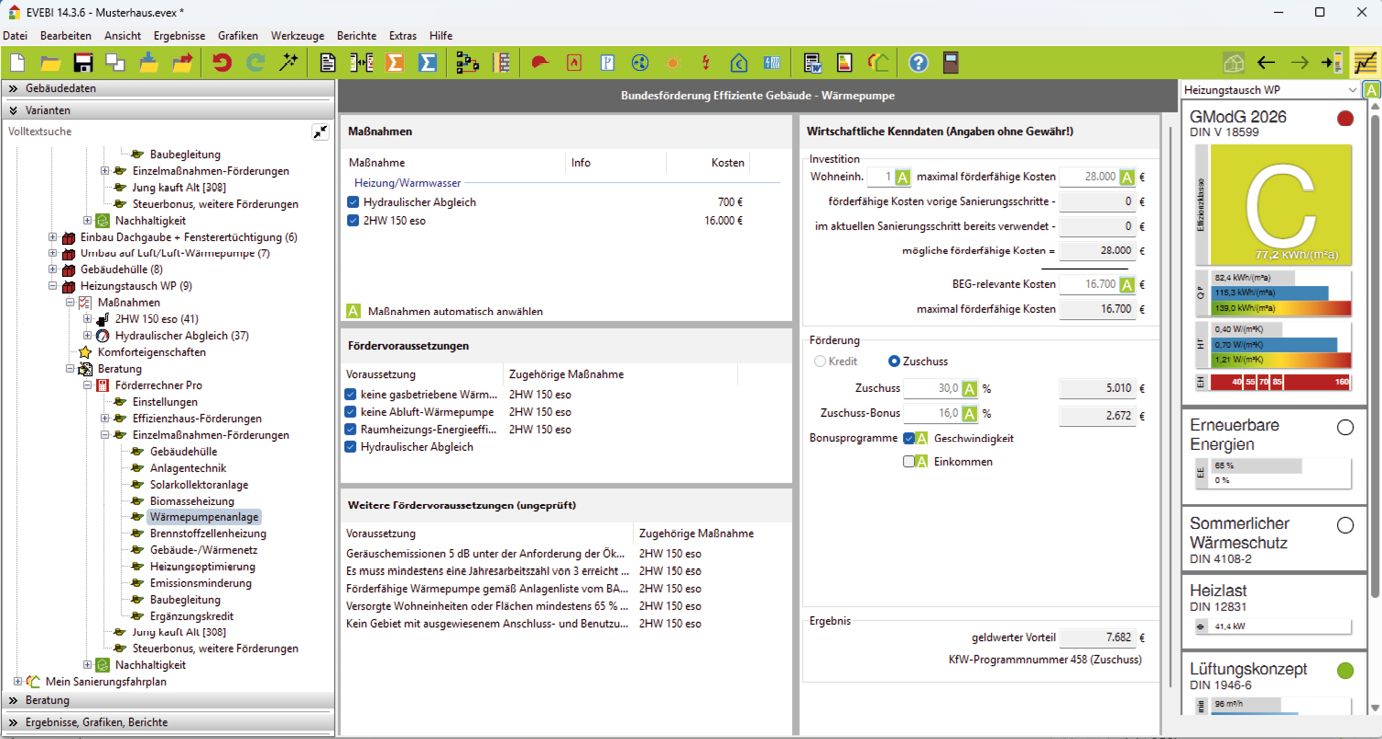This screenshot has width=1382, height=739.
Task: Open the variant tree structure icon
Action: point(467,63)
